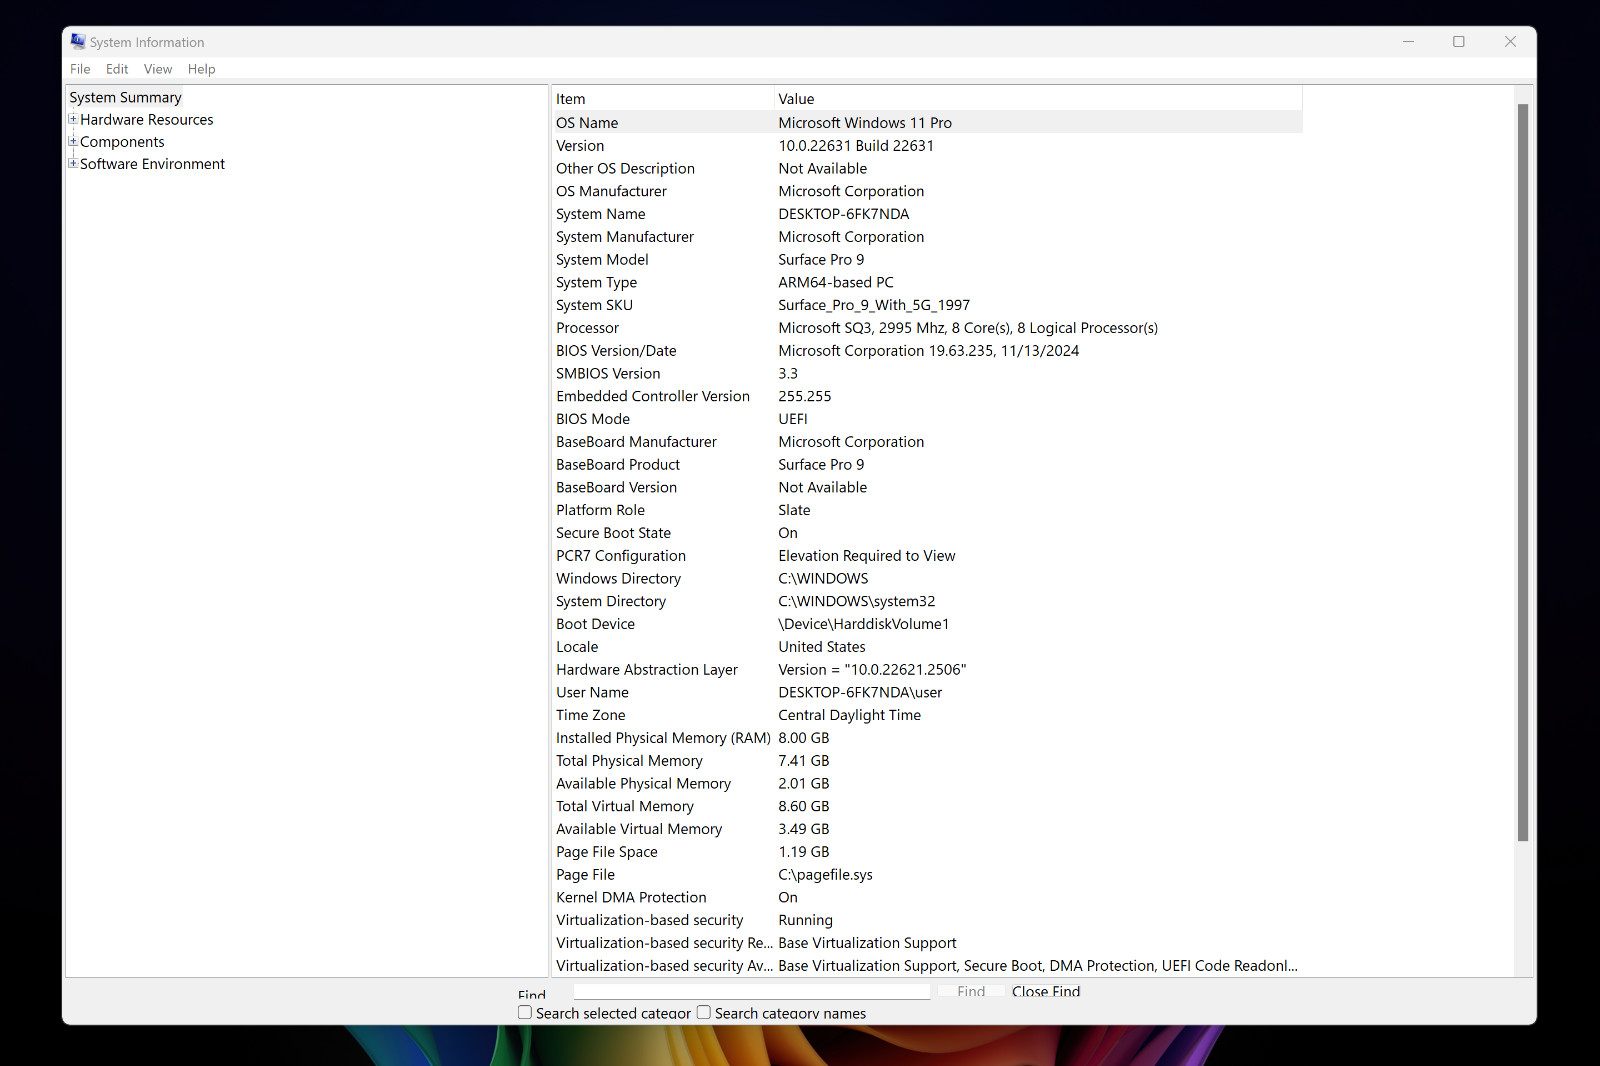Enable Search selected category only checkbox
1600x1066 pixels.
[525, 1013]
